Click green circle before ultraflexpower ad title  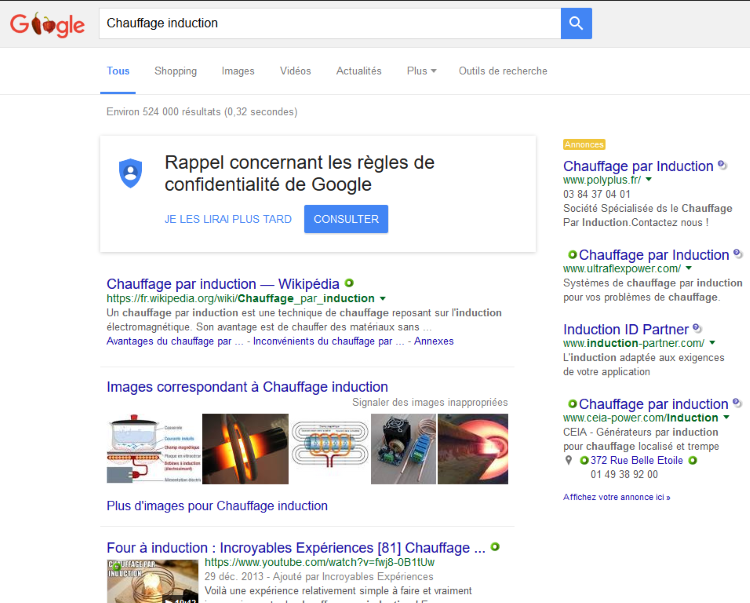click(x=572, y=254)
